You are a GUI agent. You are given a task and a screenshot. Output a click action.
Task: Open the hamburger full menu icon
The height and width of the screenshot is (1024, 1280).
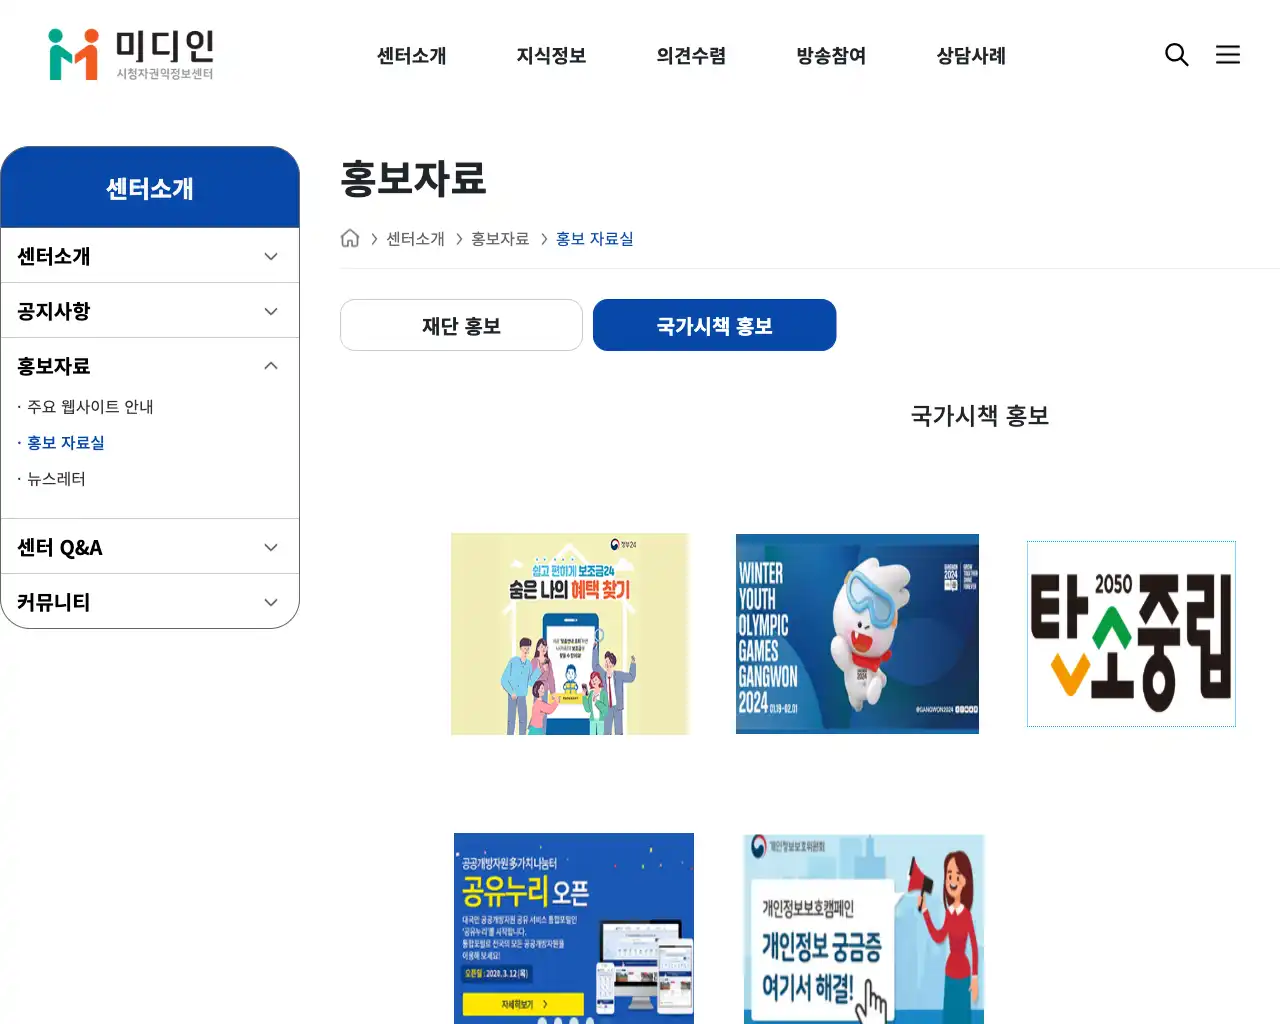[1228, 55]
